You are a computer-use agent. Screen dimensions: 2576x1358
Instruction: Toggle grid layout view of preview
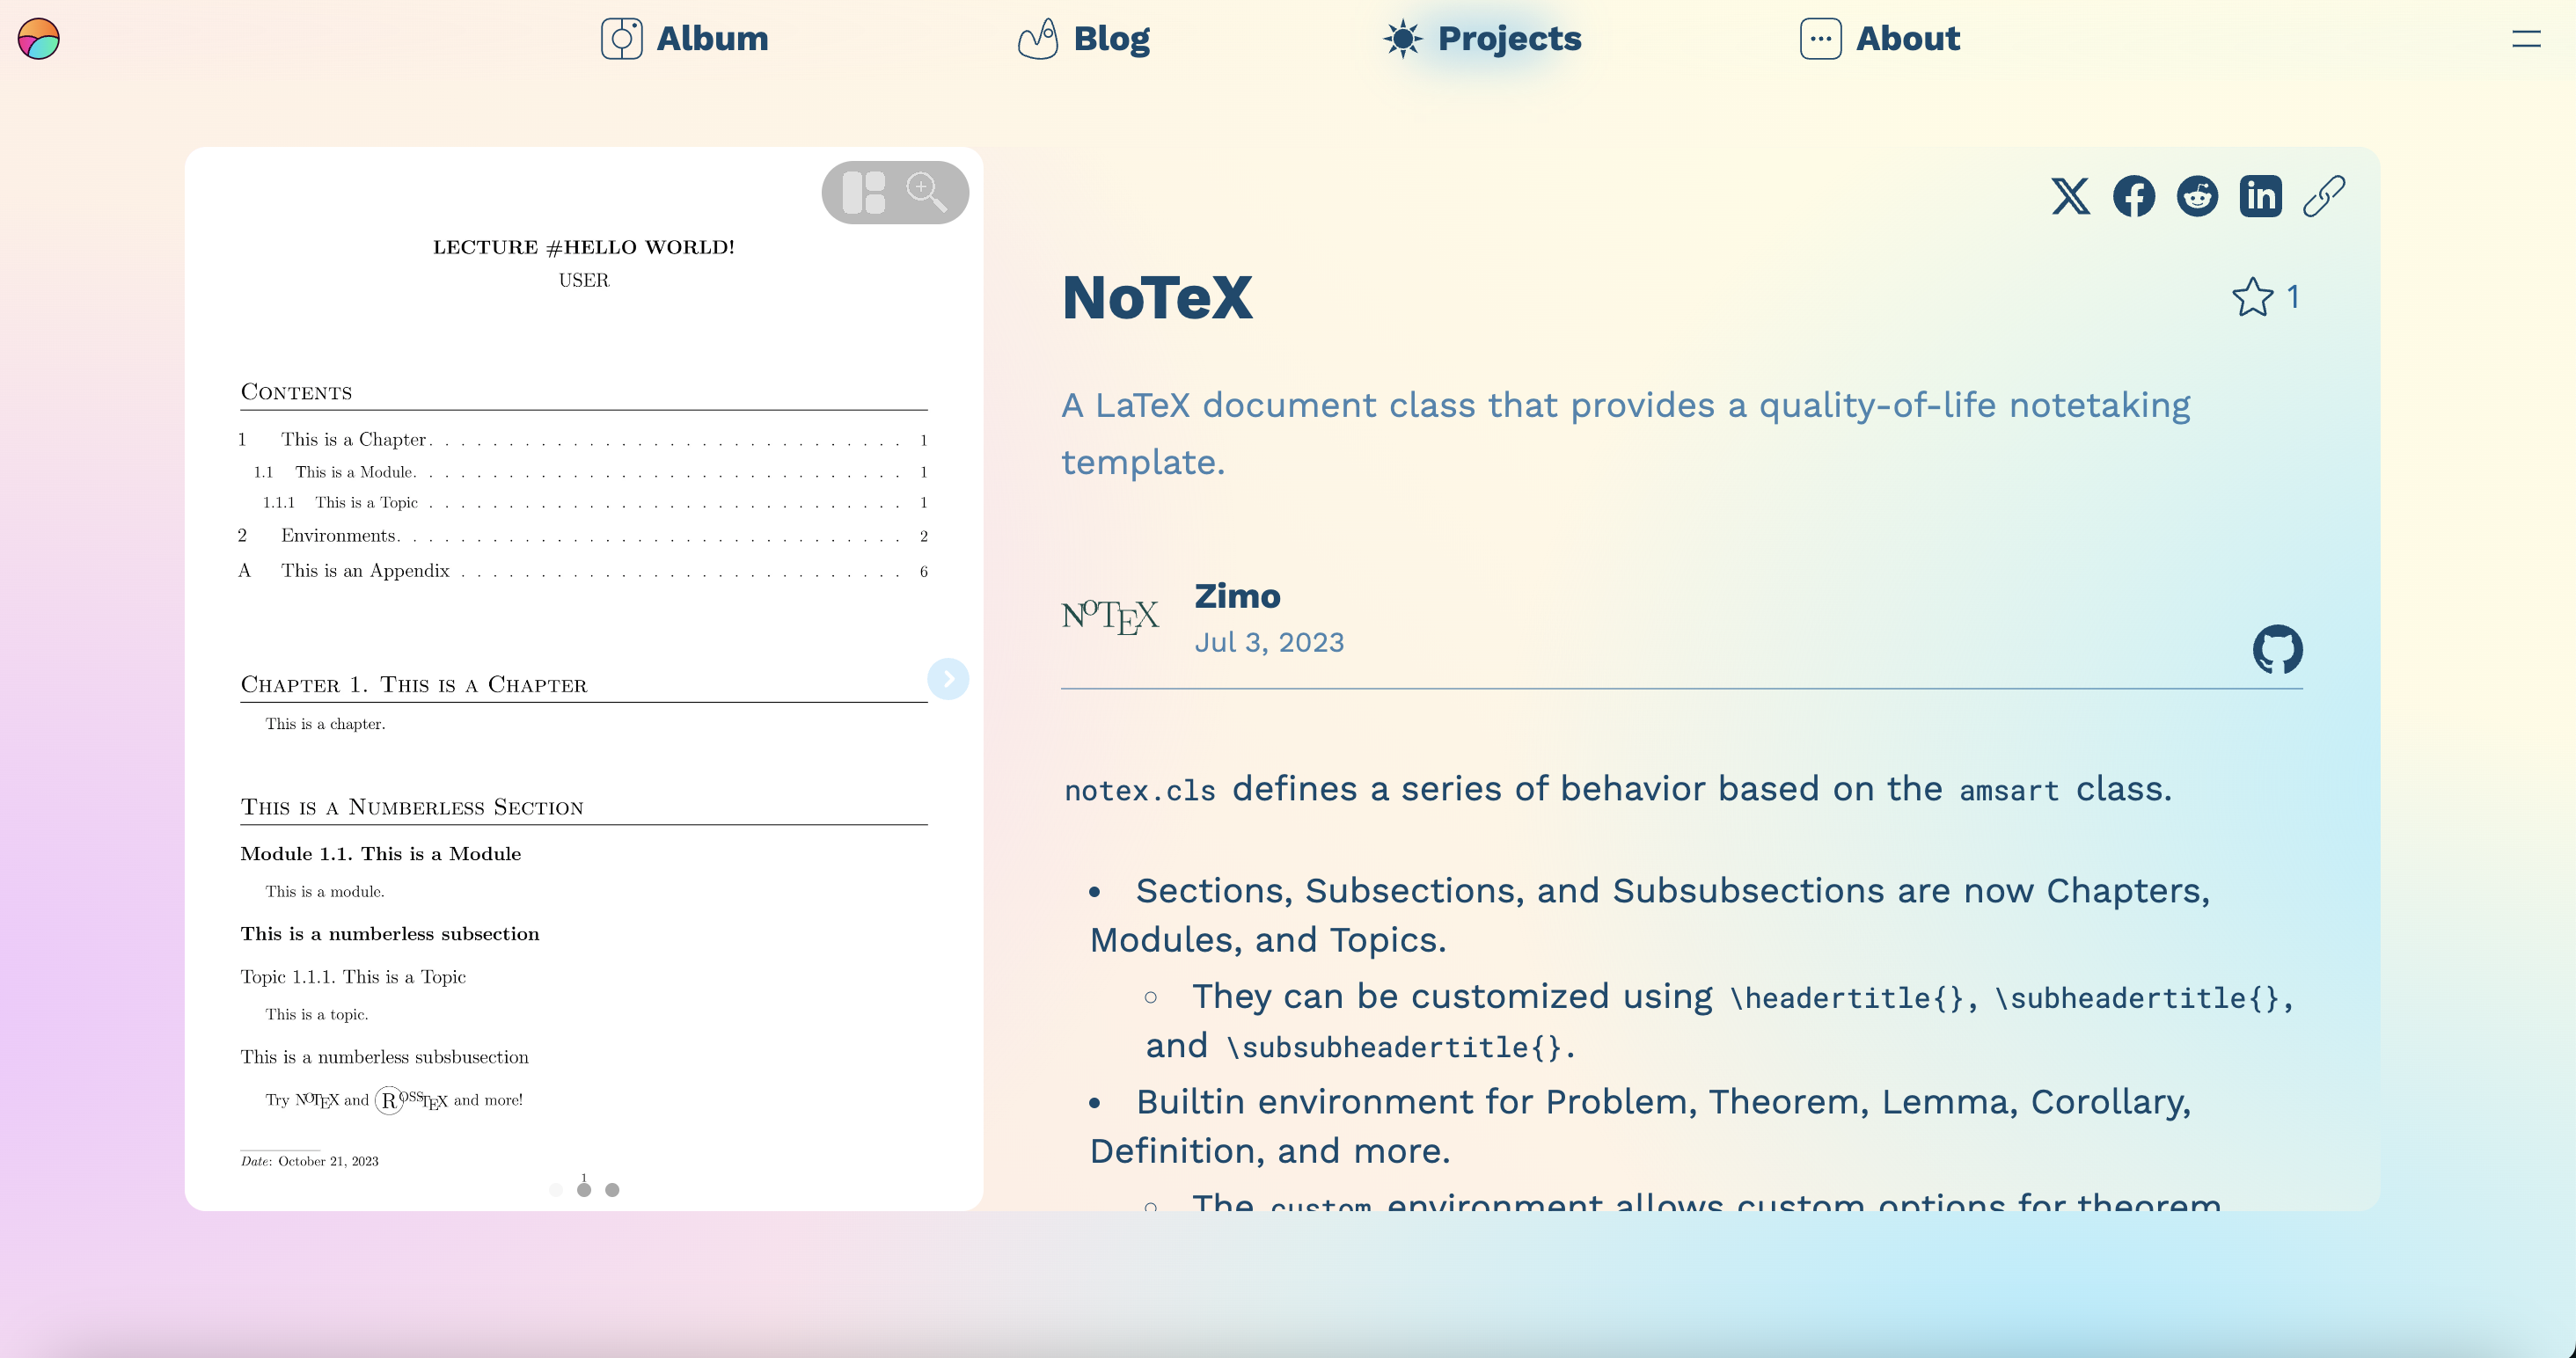click(x=864, y=193)
